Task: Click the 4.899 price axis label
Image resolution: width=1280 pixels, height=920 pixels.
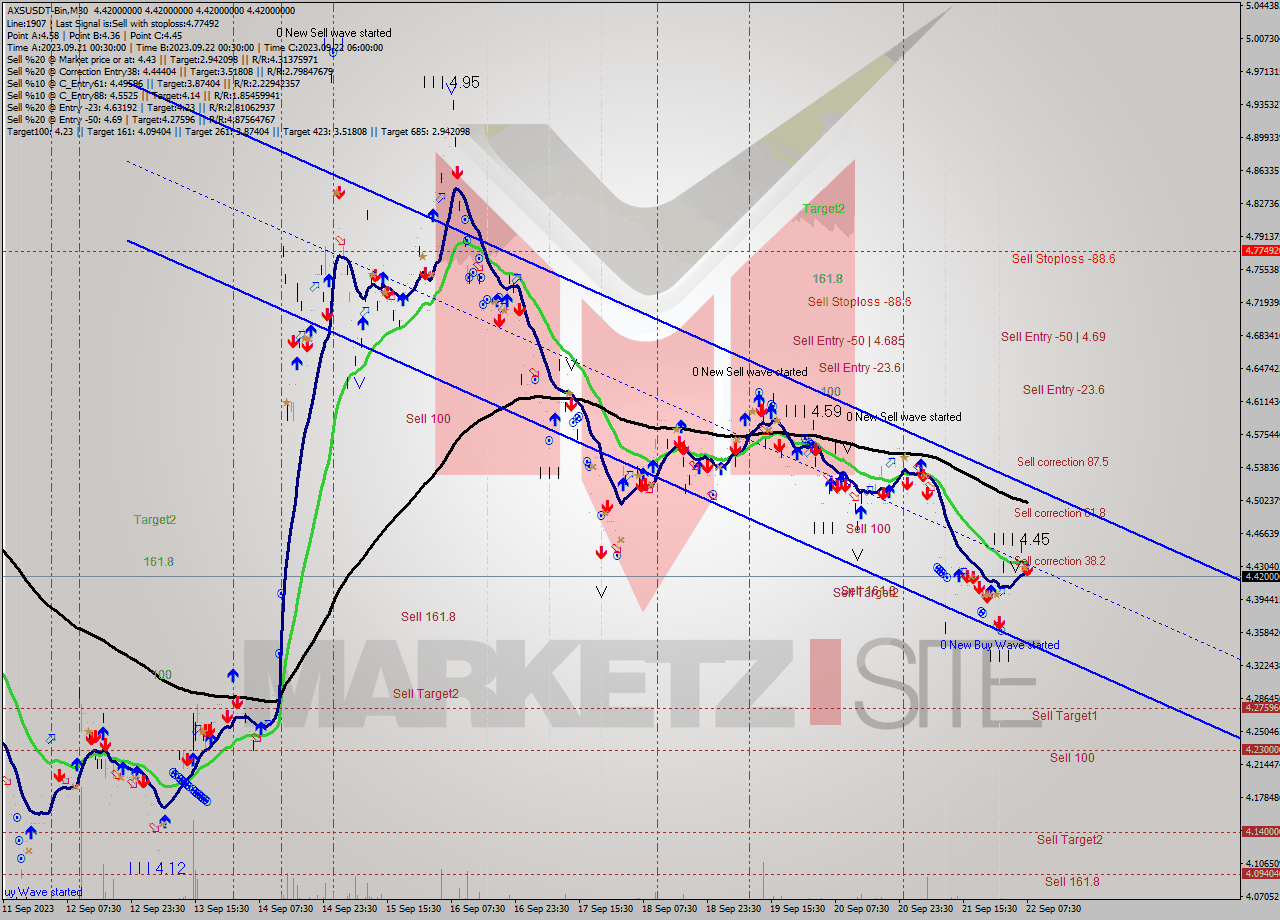Action: pos(1262,137)
